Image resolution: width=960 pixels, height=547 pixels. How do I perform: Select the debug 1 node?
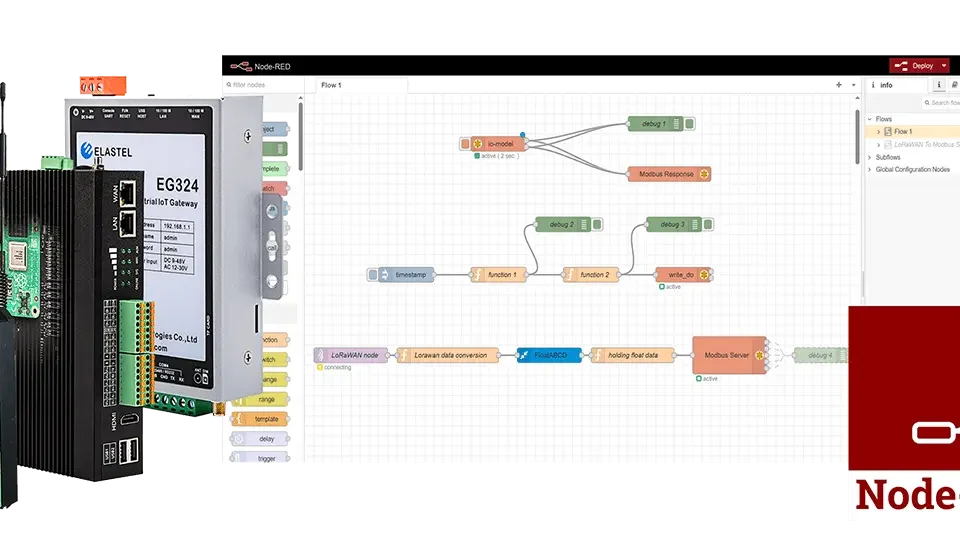pos(655,124)
